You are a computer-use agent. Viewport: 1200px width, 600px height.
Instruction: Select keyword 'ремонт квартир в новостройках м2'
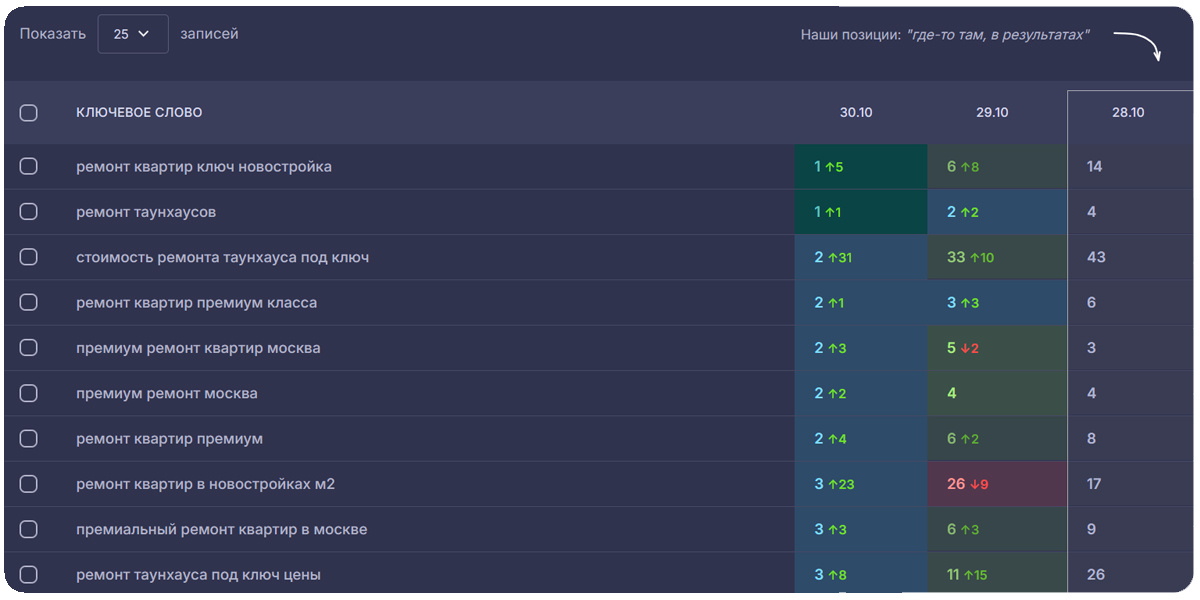[x=206, y=484]
